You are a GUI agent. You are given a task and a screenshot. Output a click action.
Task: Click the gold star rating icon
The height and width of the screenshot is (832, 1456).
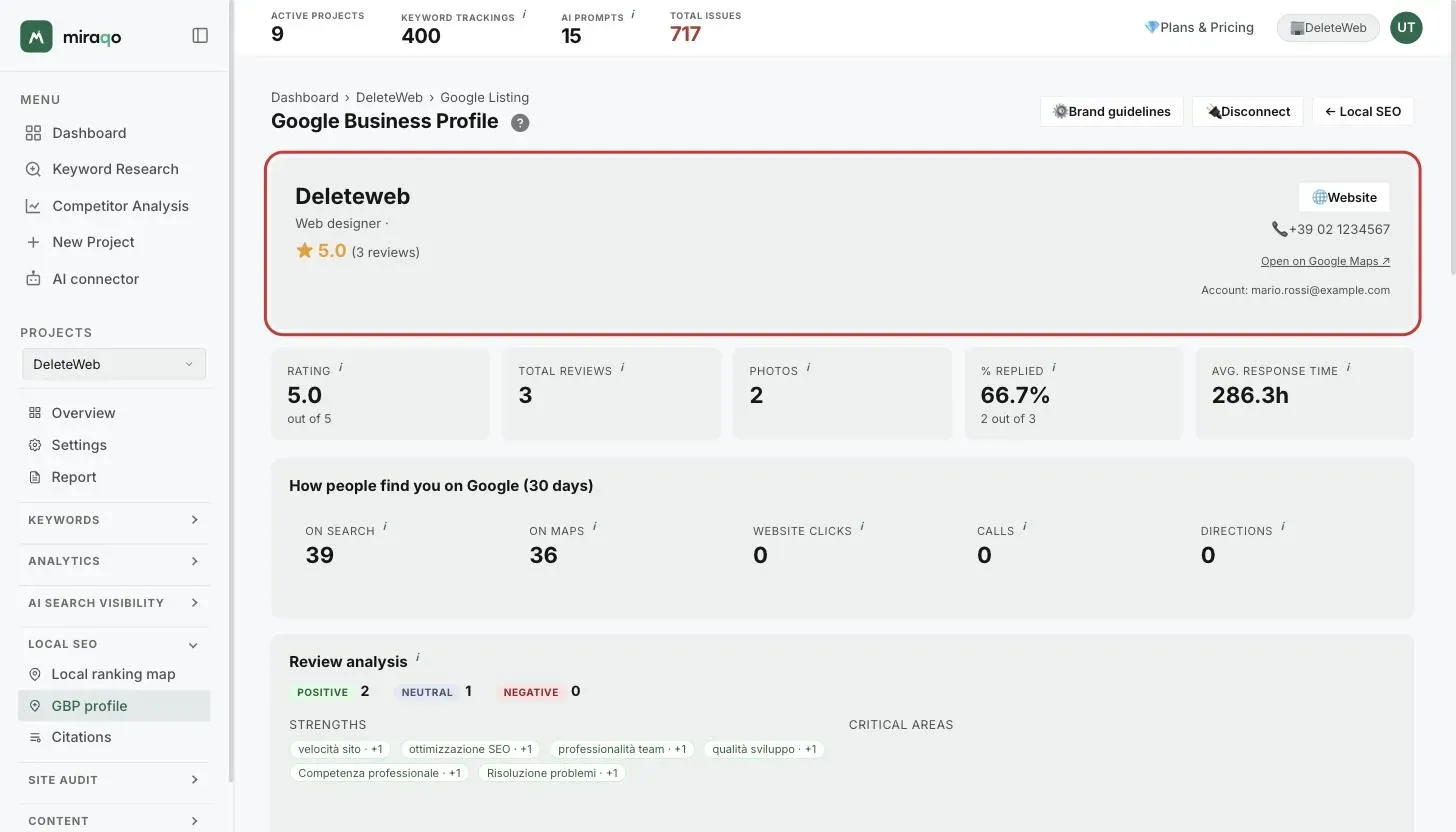[304, 251]
